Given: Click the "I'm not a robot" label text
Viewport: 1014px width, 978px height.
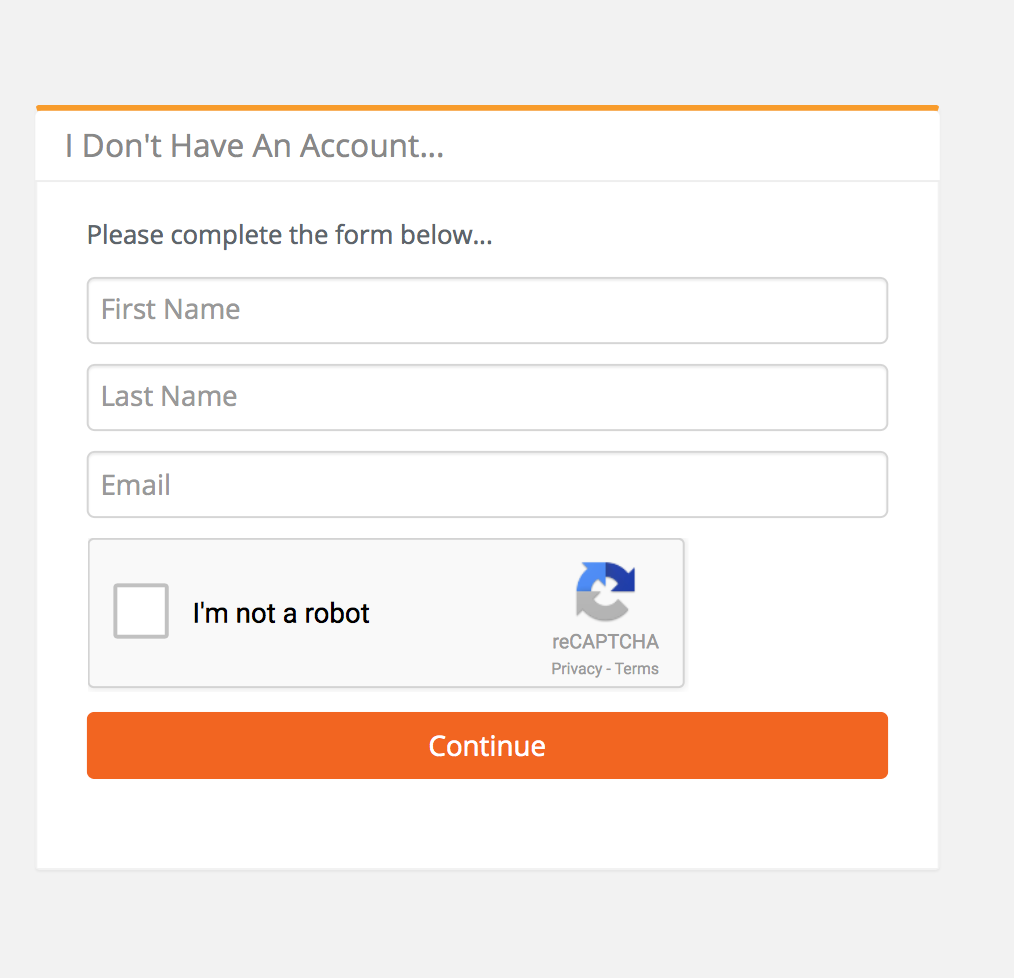Looking at the screenshot, I should (281, 613).
